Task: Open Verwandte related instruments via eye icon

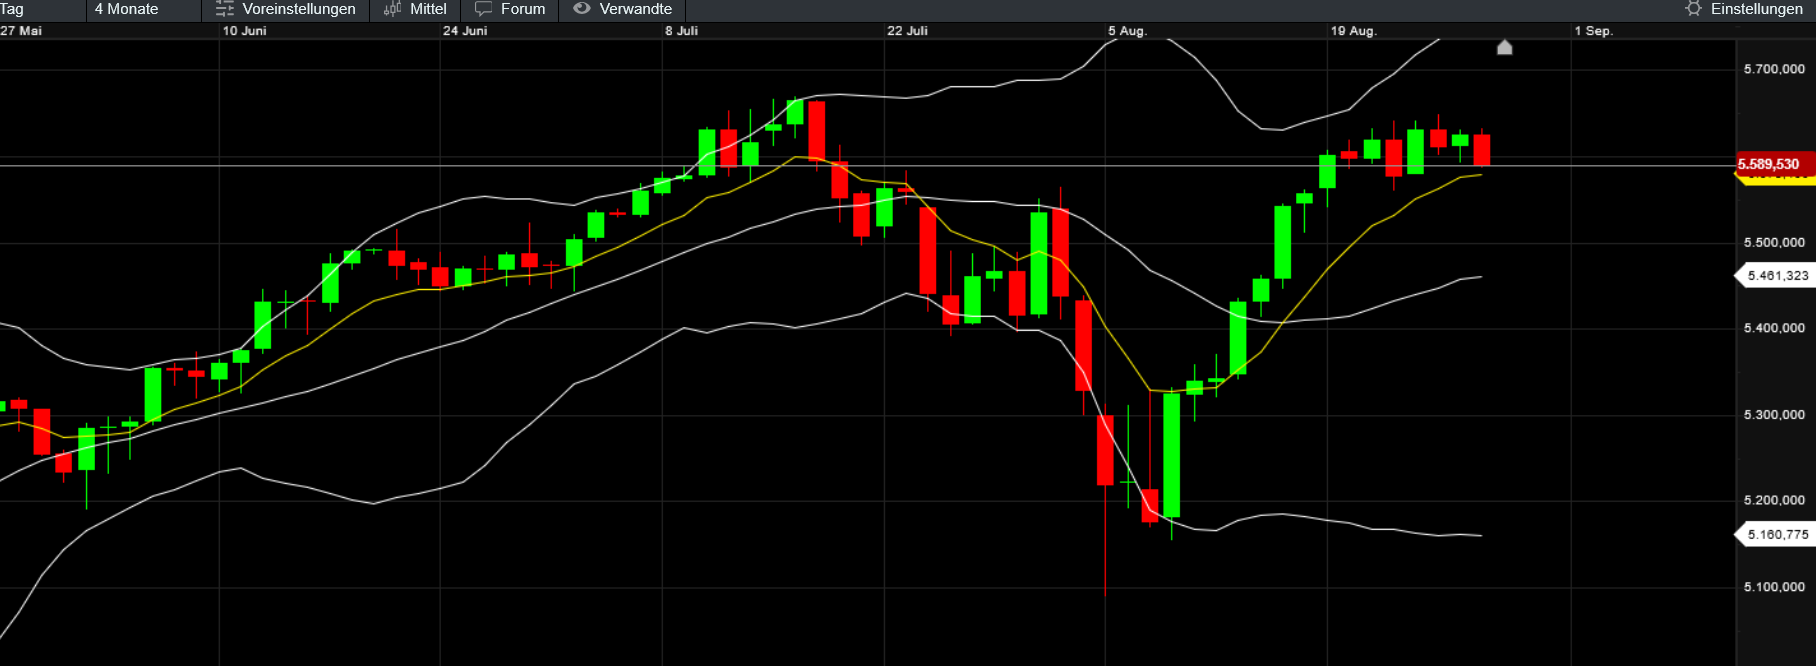Action: [622, 9]
